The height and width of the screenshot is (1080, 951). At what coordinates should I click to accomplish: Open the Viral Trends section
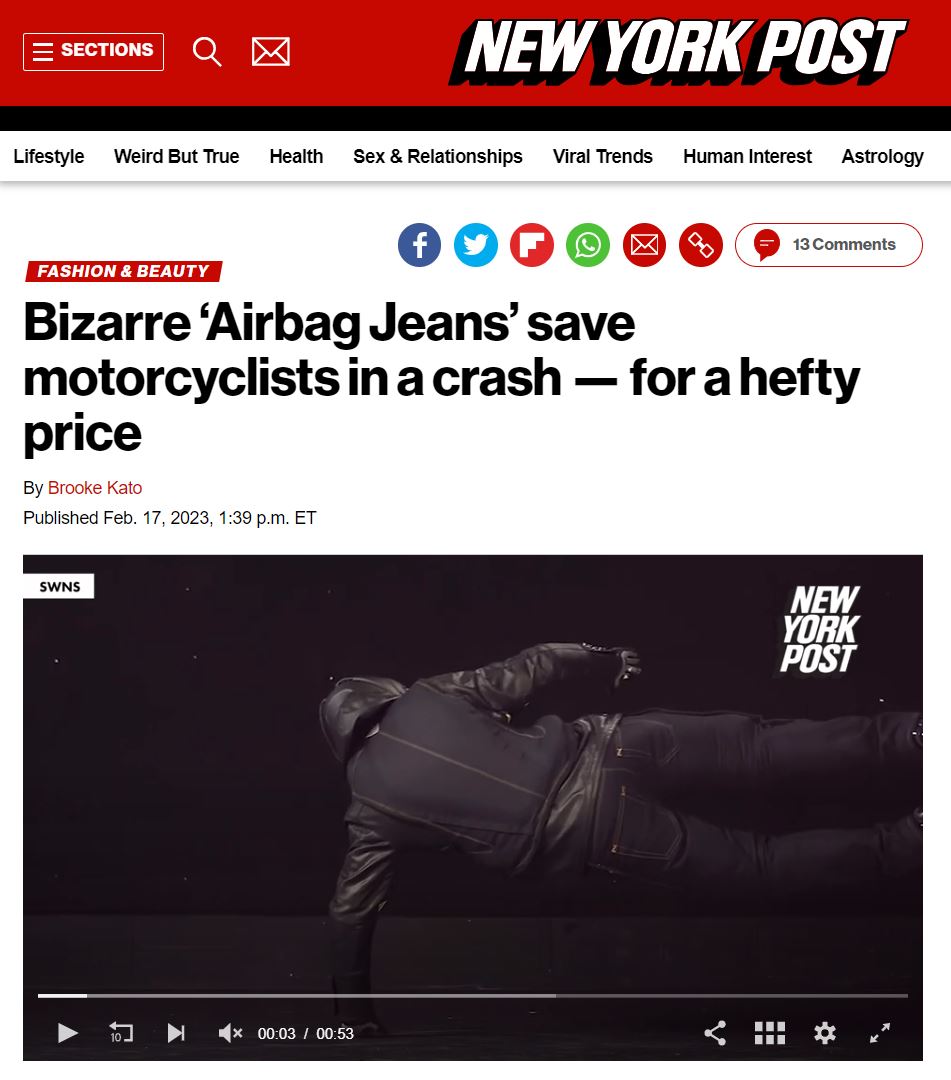click(x=603, y=156)
